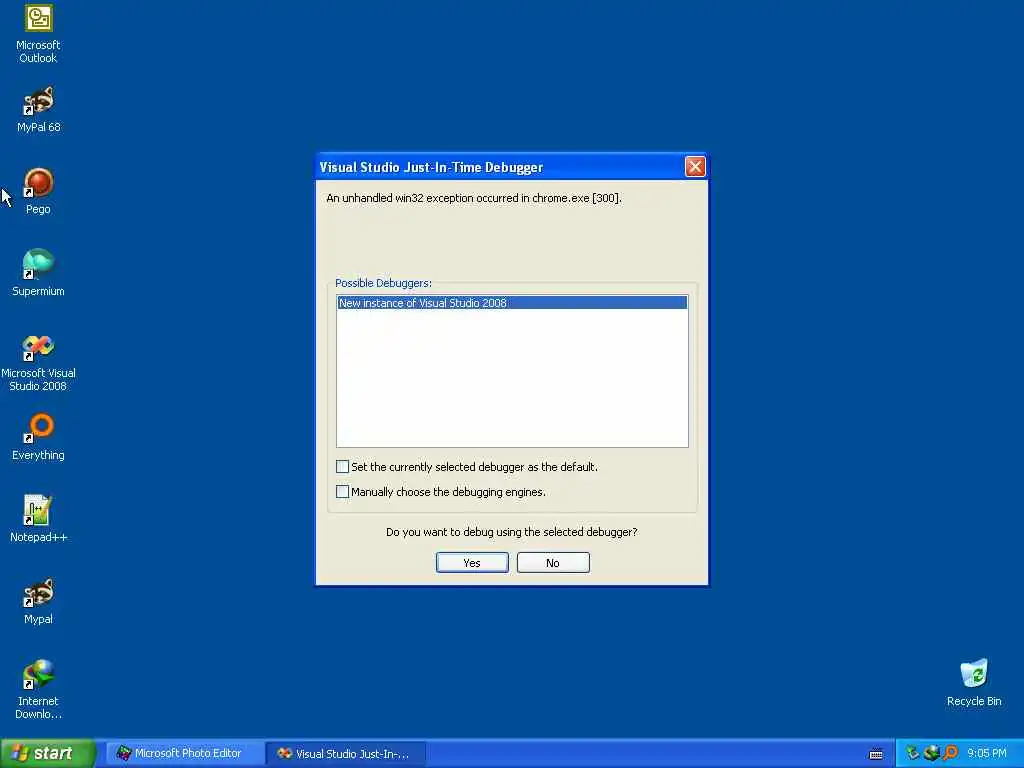Confirm debugging with the Yes button

[472, 562]
